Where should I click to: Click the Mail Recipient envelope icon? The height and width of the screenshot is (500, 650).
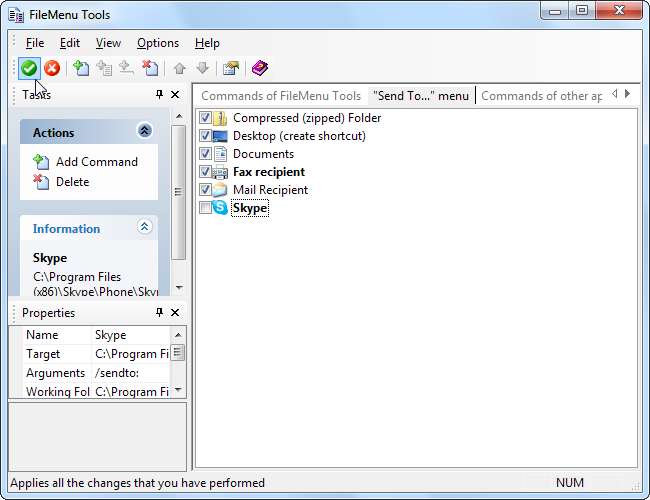click(220, 189)
